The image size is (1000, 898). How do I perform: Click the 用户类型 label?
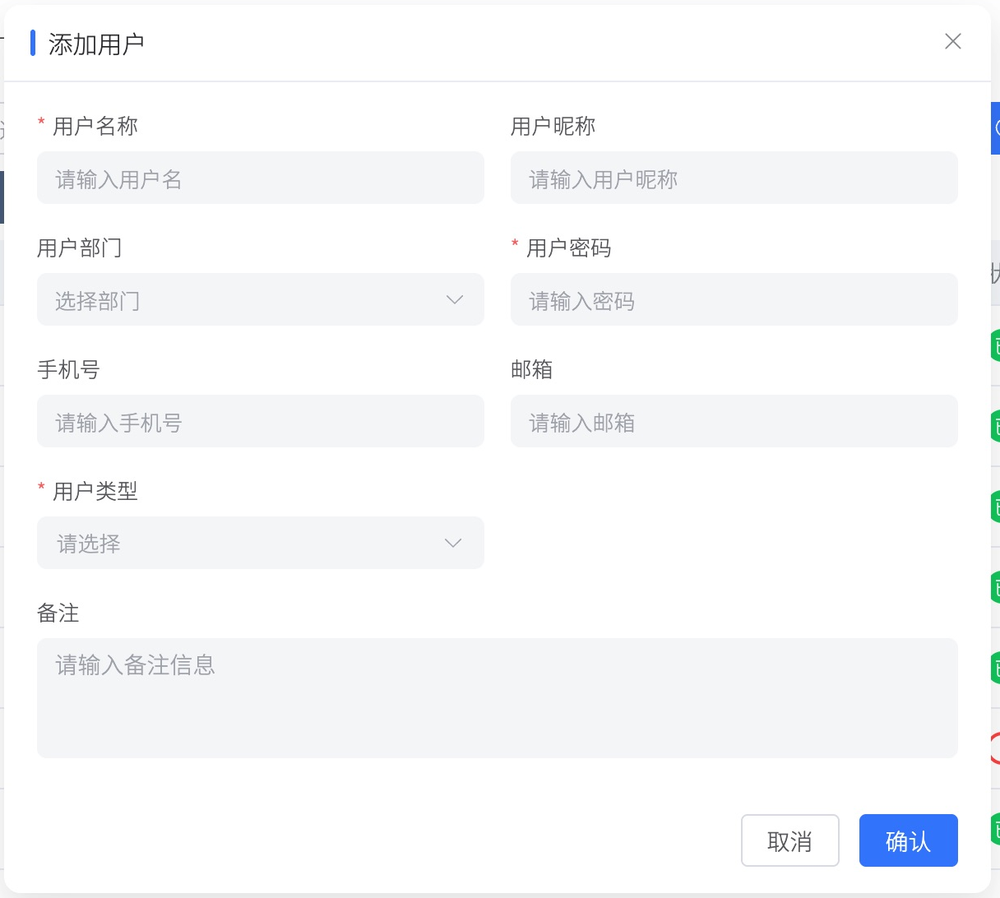click(x=95, y=492)
